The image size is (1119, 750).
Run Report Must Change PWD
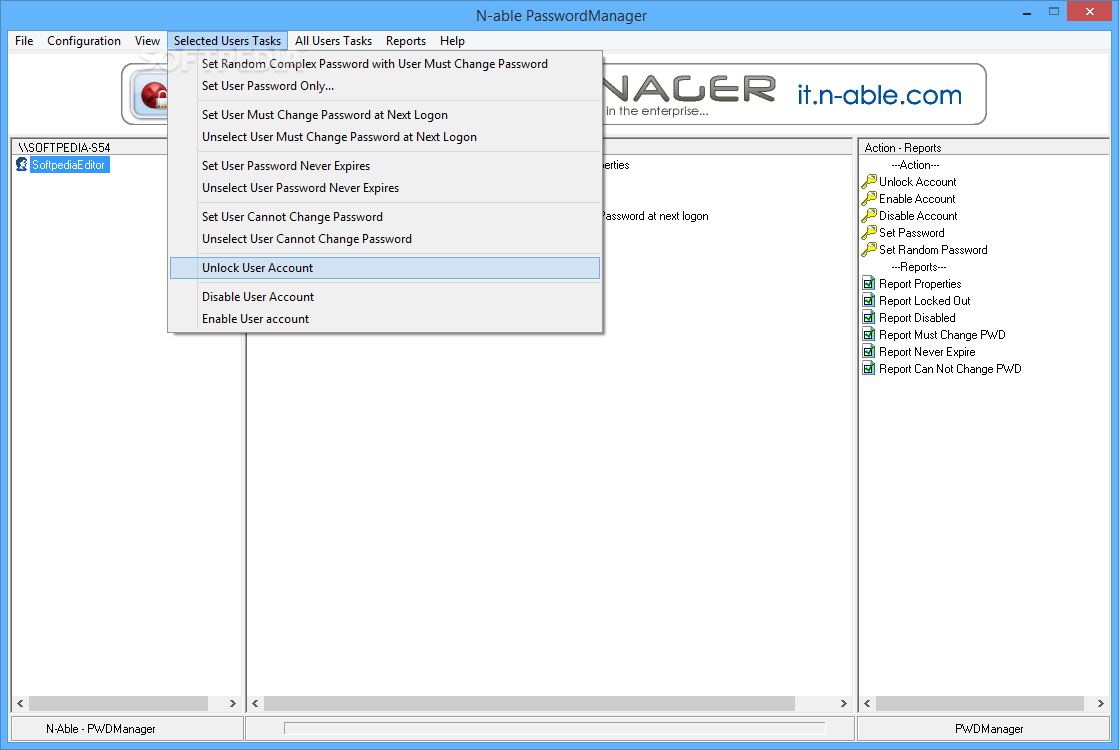coord(942,335)
